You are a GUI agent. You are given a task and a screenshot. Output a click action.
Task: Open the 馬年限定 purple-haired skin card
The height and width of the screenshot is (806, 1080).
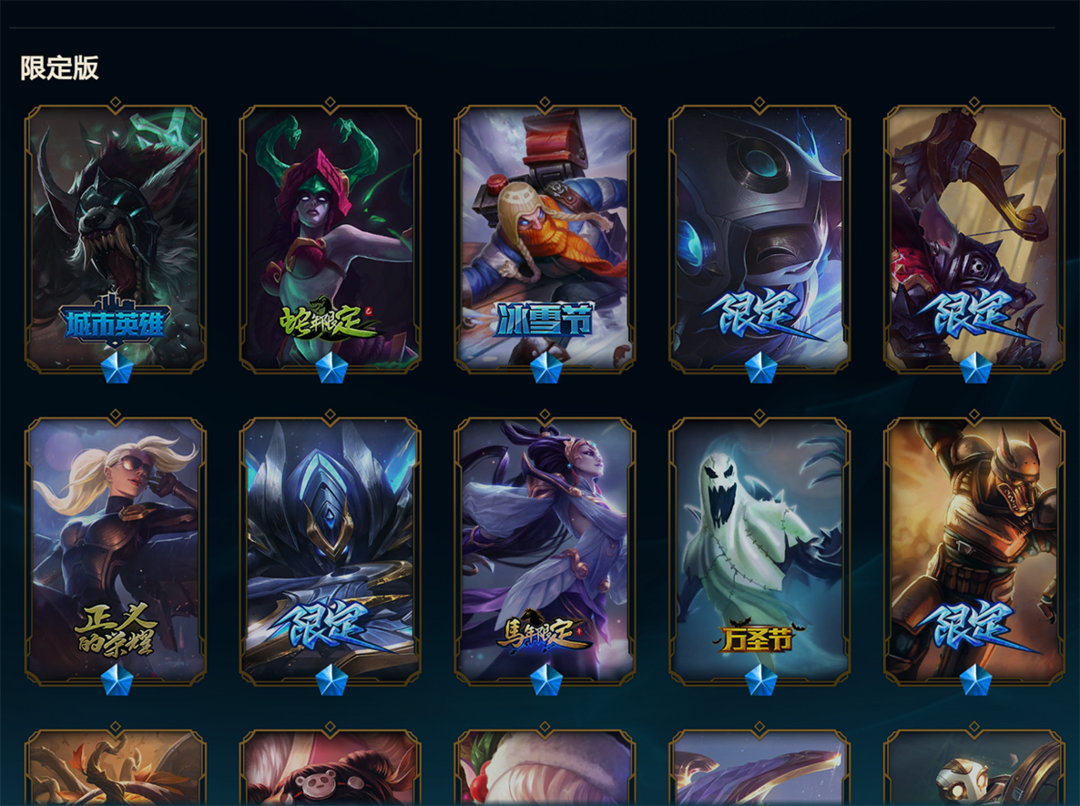tap(545, 549)
